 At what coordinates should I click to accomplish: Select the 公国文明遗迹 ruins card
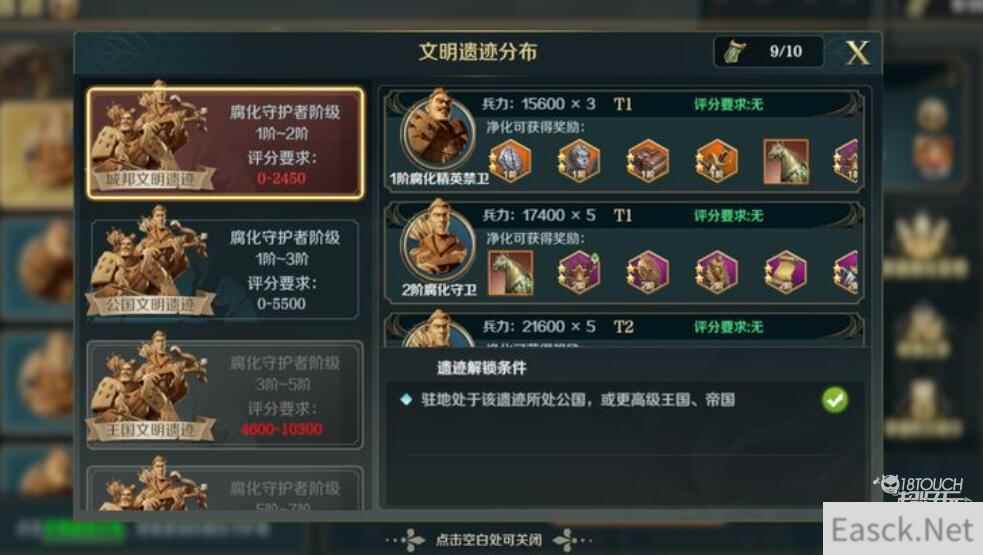click(225, 268)
